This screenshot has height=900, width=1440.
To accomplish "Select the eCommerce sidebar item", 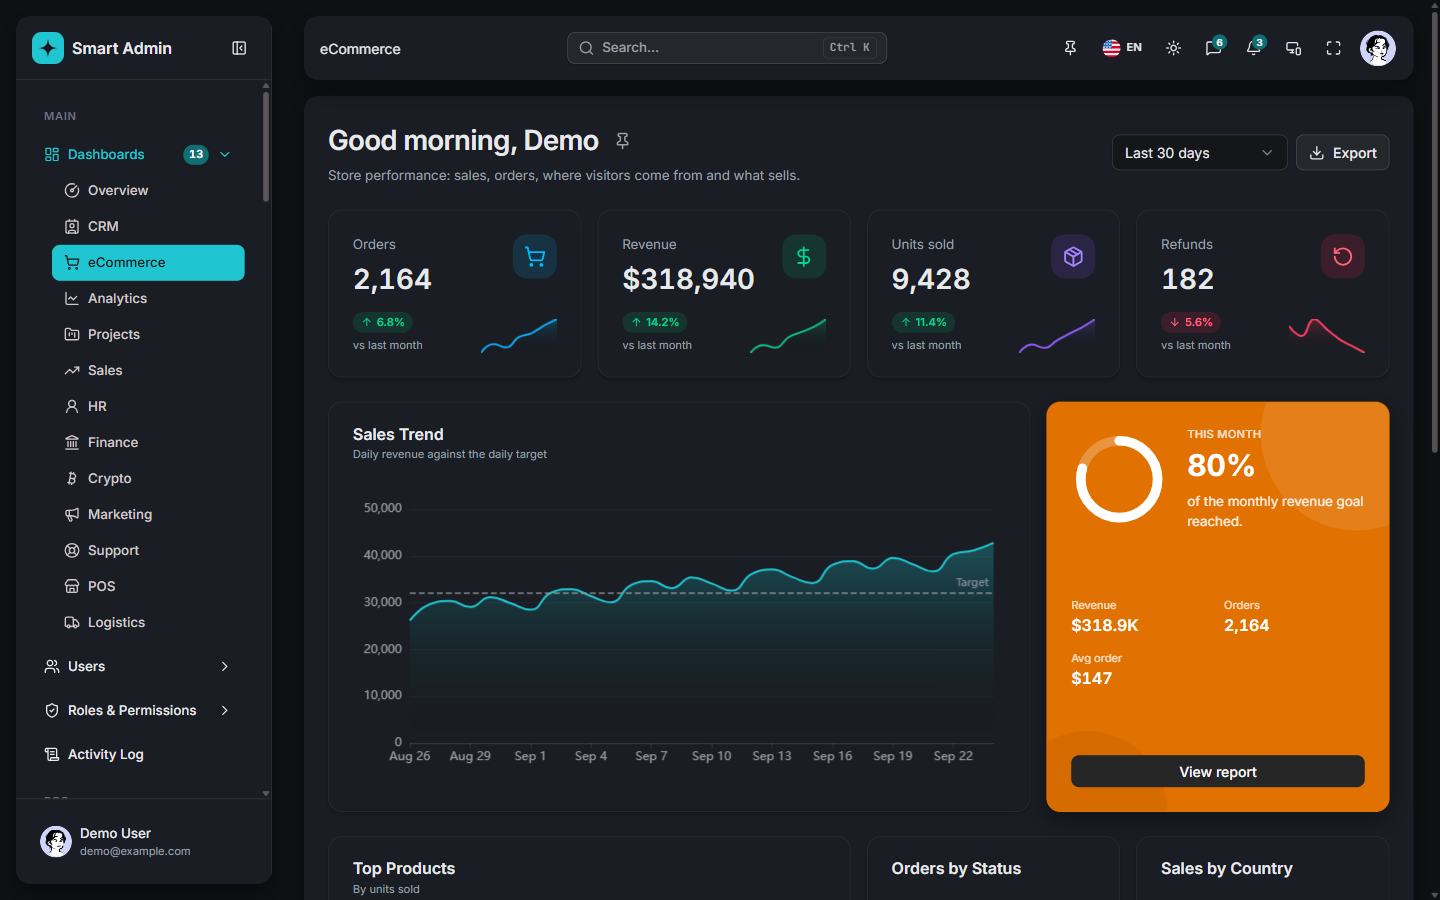I will pyautogui.click(x=148, y=262).
